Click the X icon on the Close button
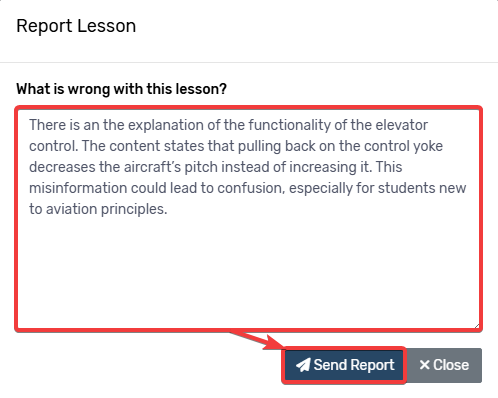Image resolution: width=498 pixels, height=398 pixels. click(424, 365)
